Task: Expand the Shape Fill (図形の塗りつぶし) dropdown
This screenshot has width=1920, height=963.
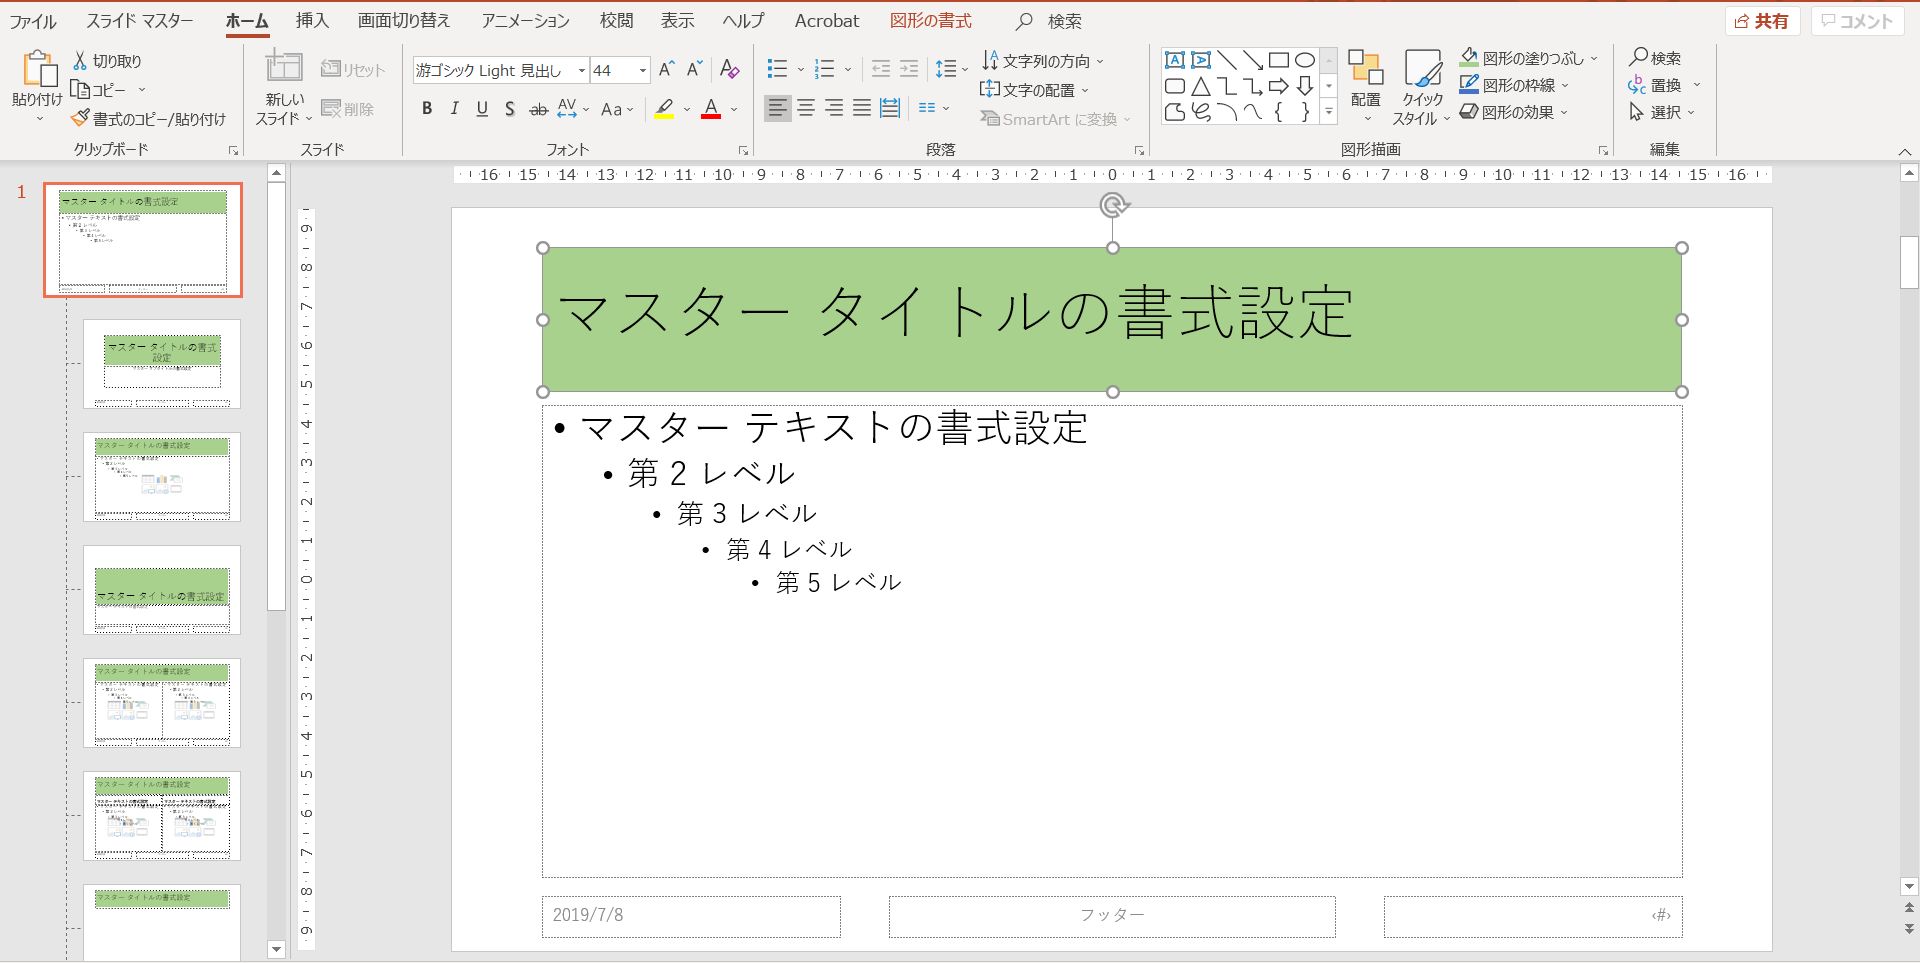Action: pyautogui.click(x=1592, y=58)
